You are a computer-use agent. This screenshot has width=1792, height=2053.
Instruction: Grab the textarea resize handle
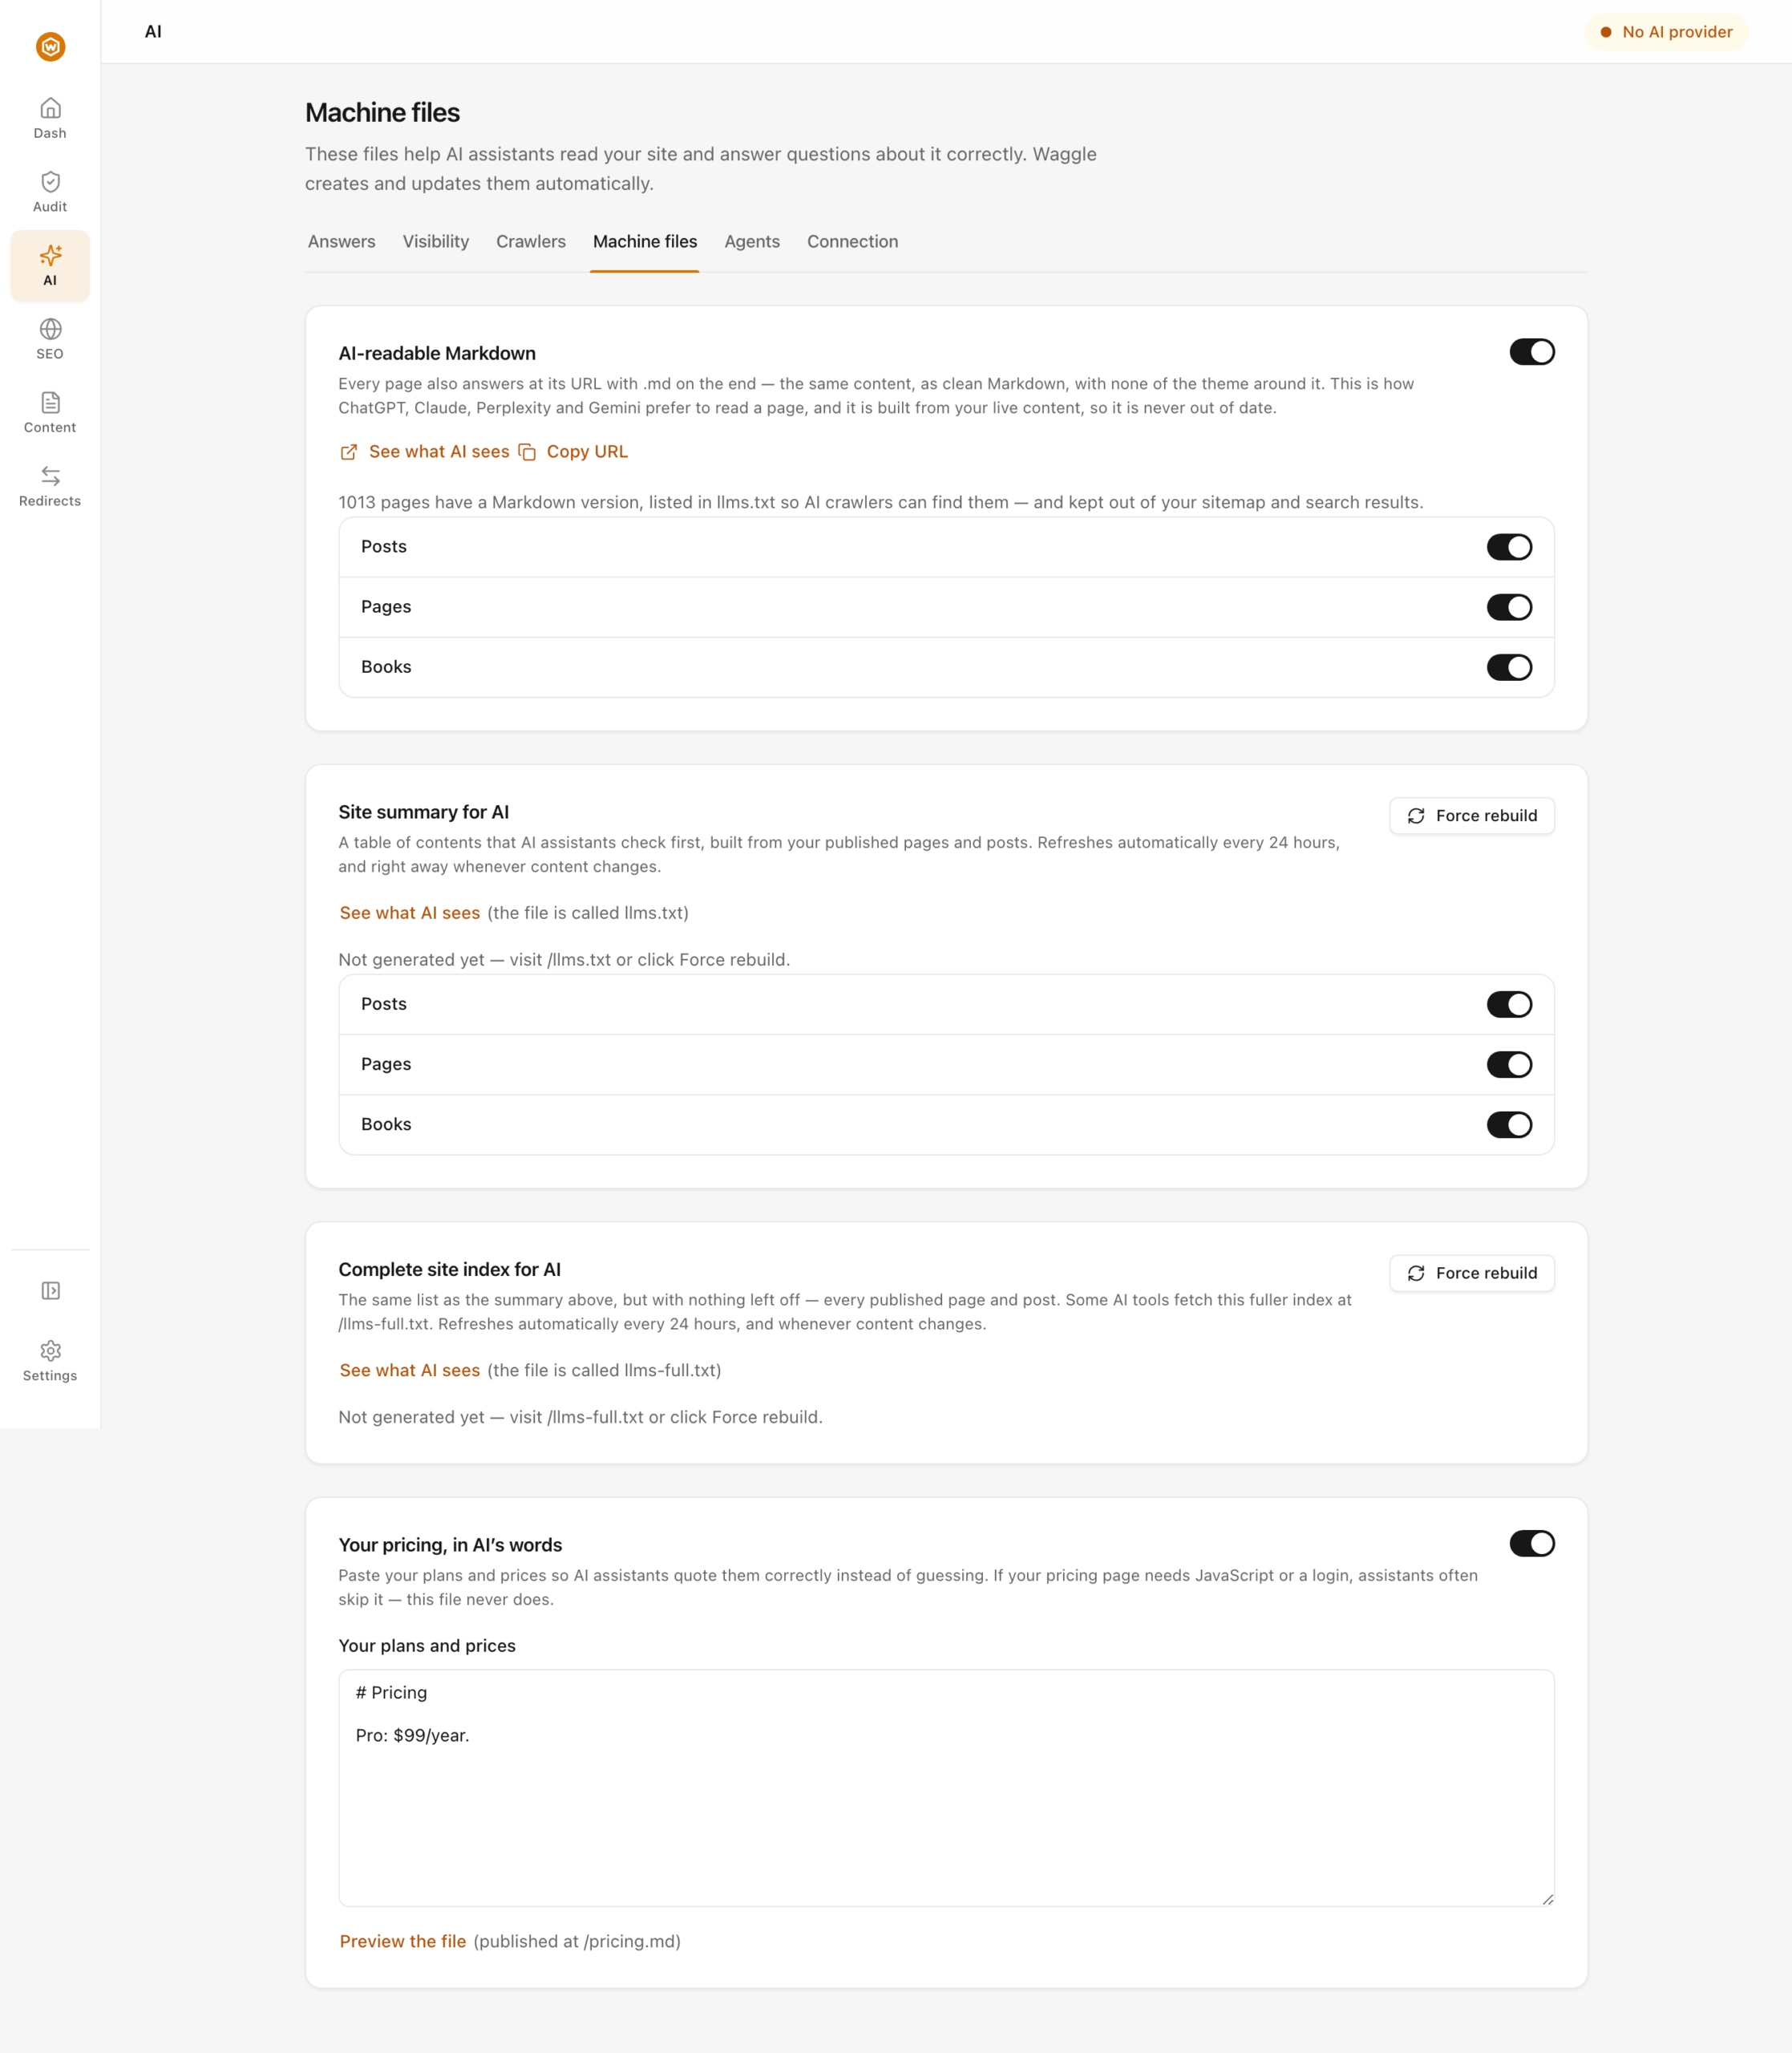1547,1899
